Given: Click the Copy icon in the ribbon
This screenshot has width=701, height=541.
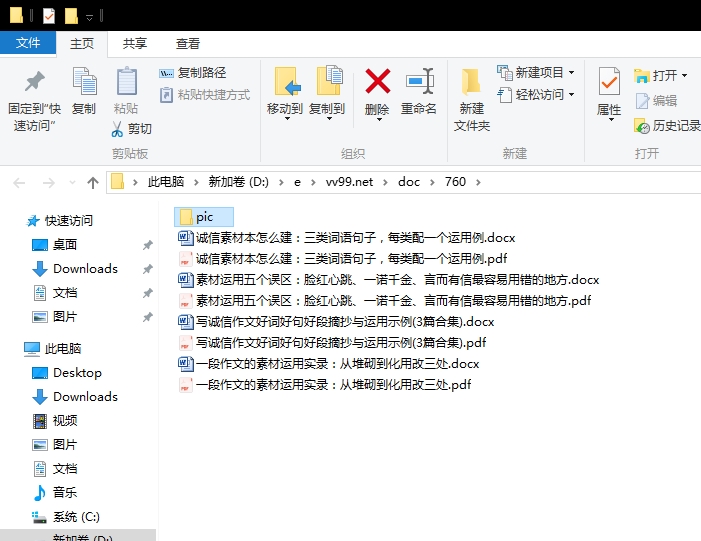Looking at the screenshot, I should (84, 81).
